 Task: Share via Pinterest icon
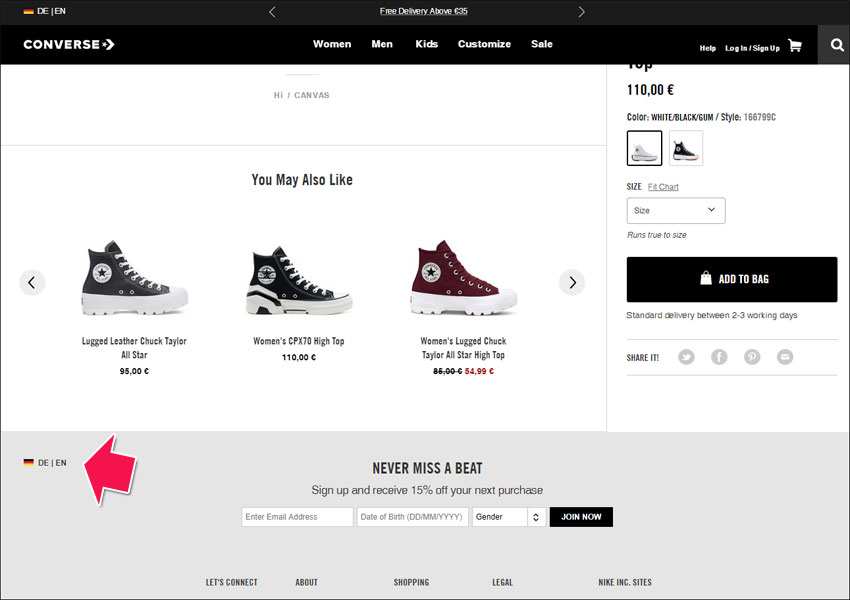(x=752, y=357)
